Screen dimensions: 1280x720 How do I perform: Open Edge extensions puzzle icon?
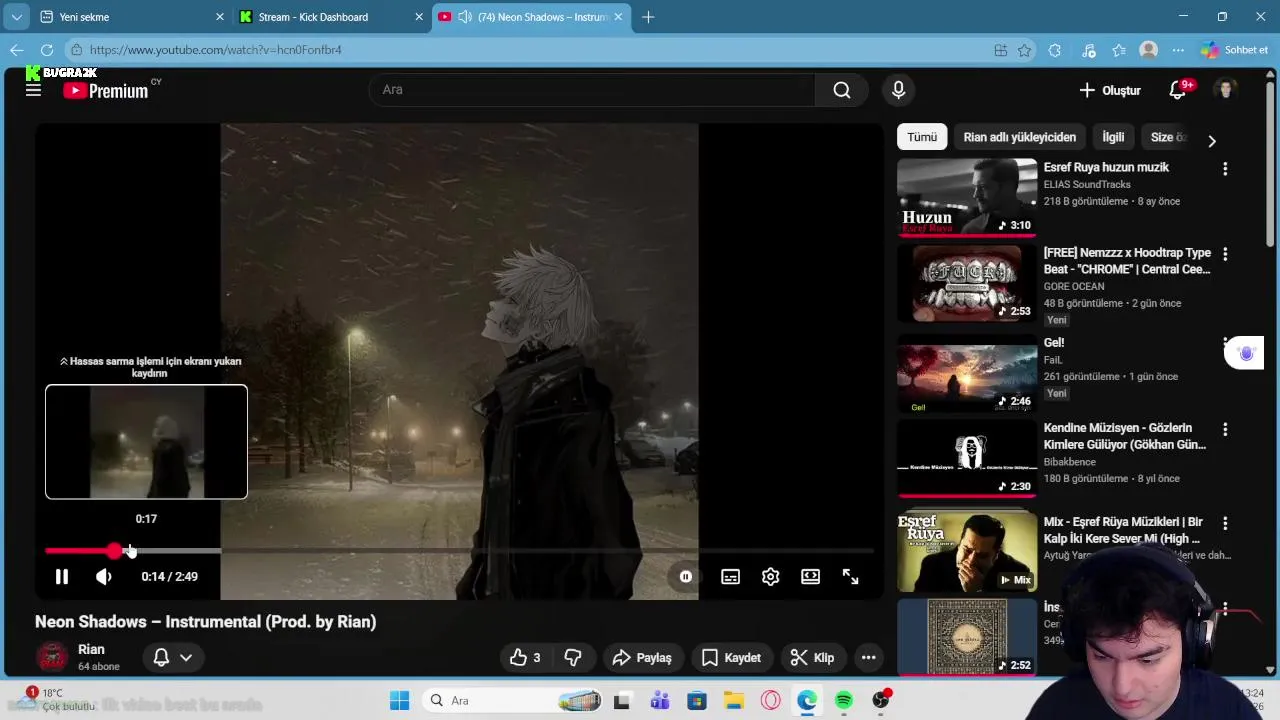[1054, 50]
